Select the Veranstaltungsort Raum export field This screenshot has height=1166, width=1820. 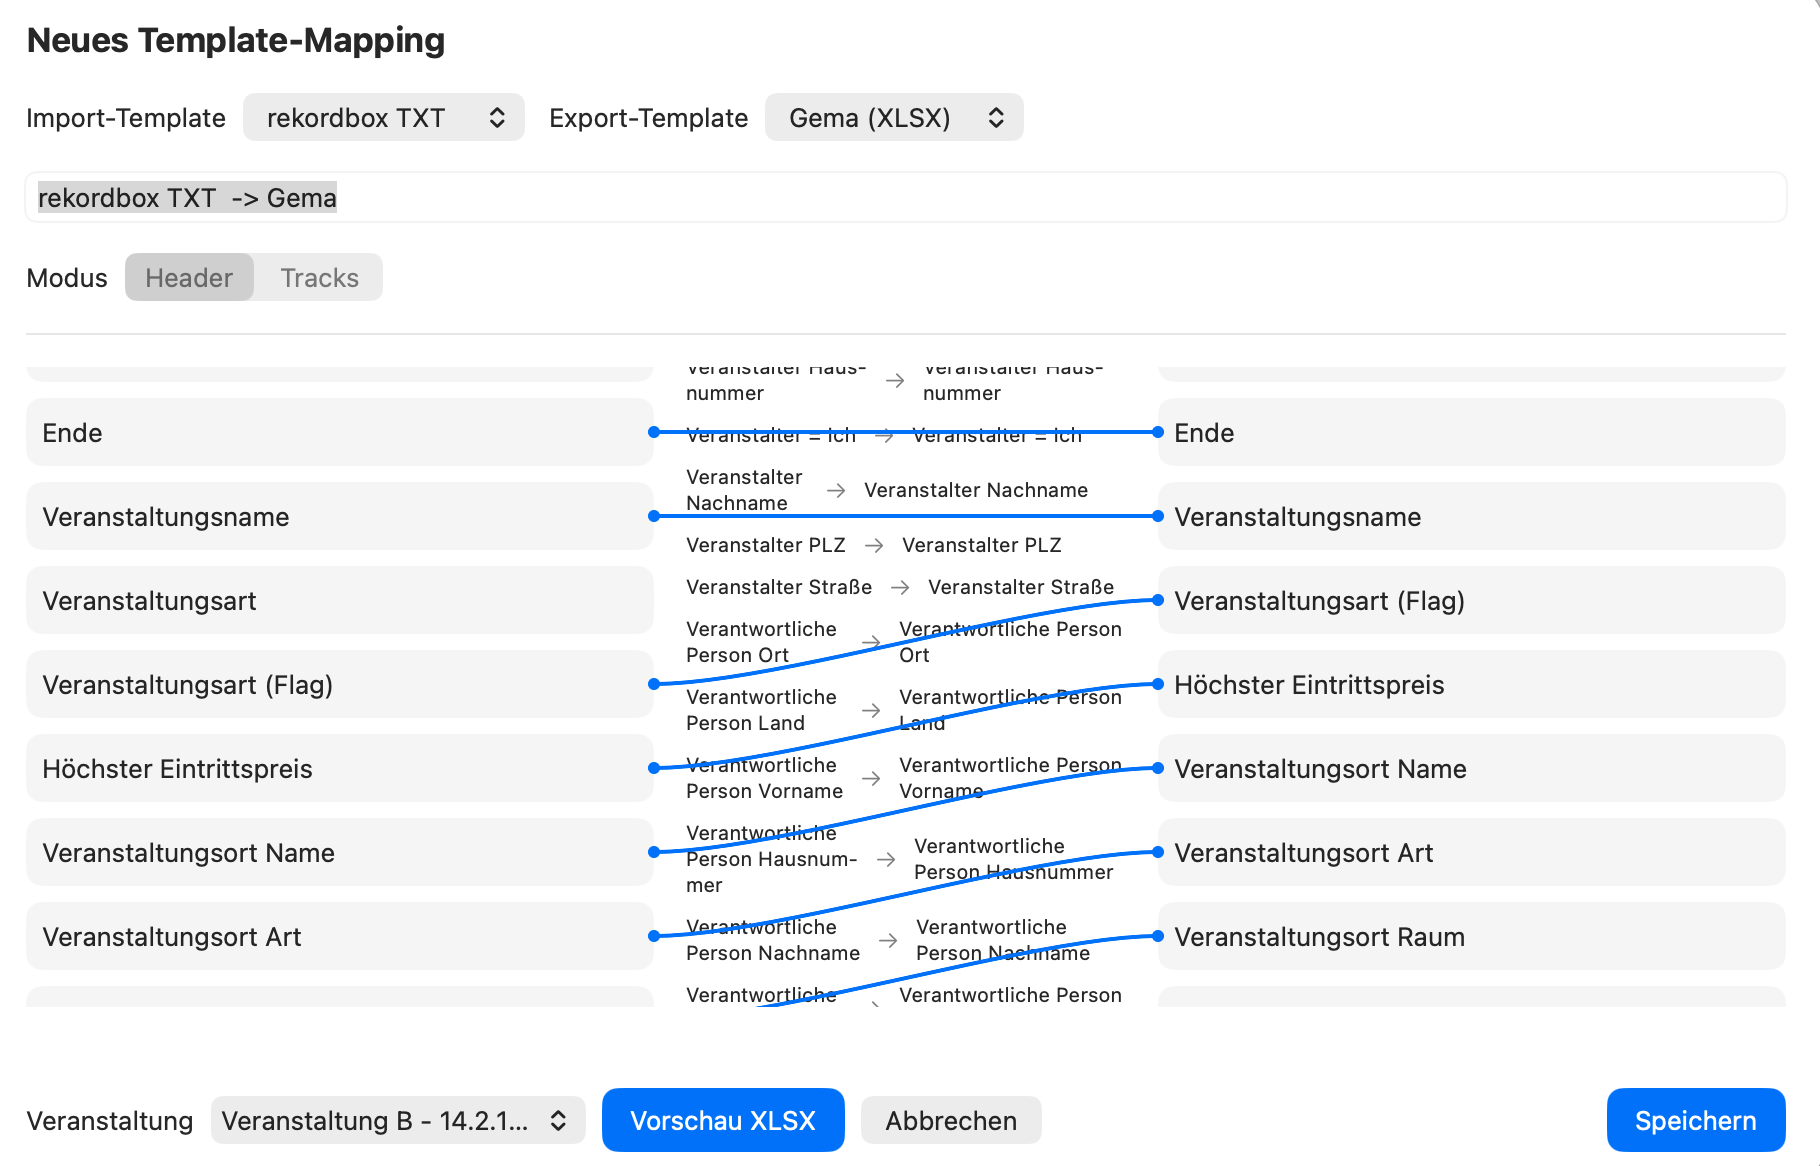point(1470,936)
